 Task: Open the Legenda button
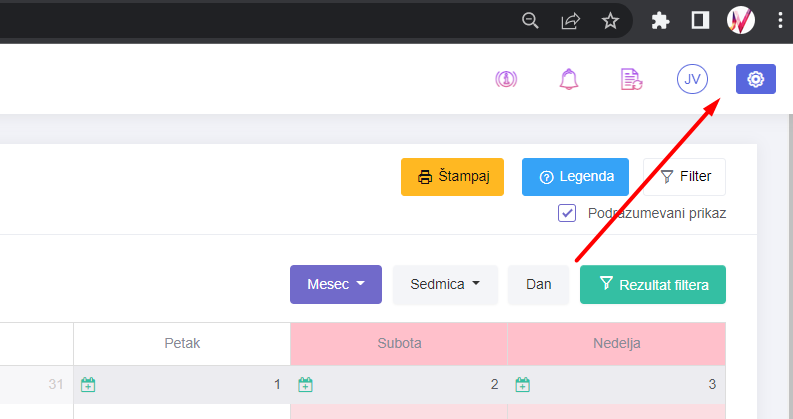(x=575, y=176)
